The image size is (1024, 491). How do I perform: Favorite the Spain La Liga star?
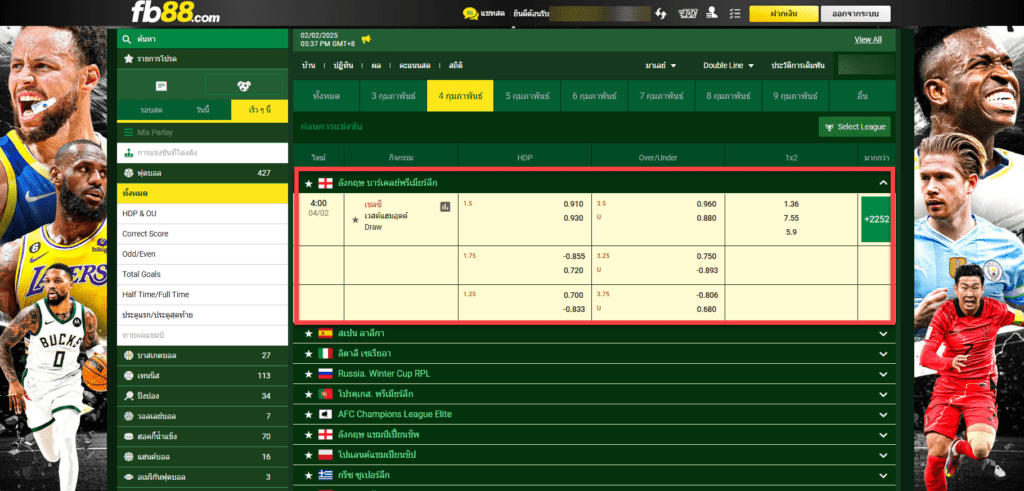(x=308, y=334)
